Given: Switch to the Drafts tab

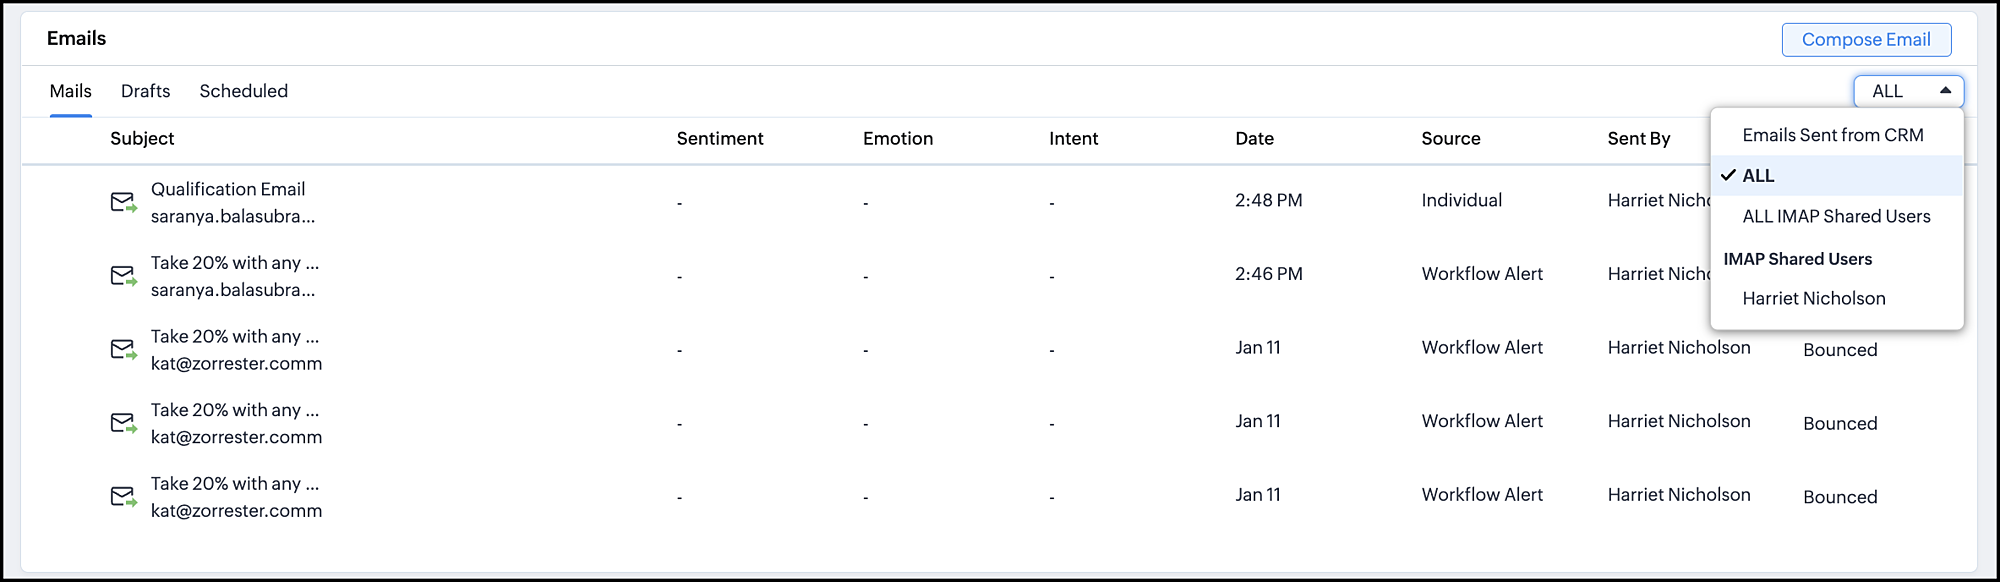Looking at the screenshot, I should 145,91.
